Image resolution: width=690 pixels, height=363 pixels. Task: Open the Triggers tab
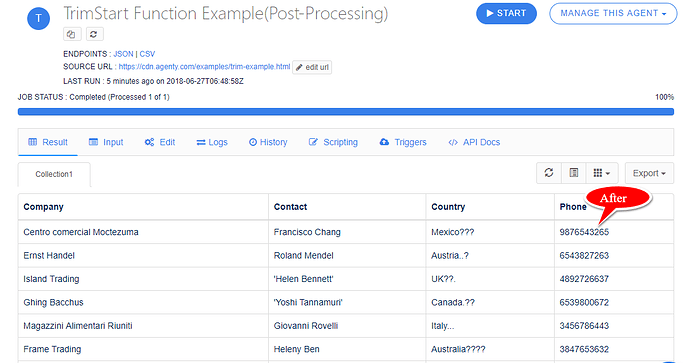[x=403, y=142]
